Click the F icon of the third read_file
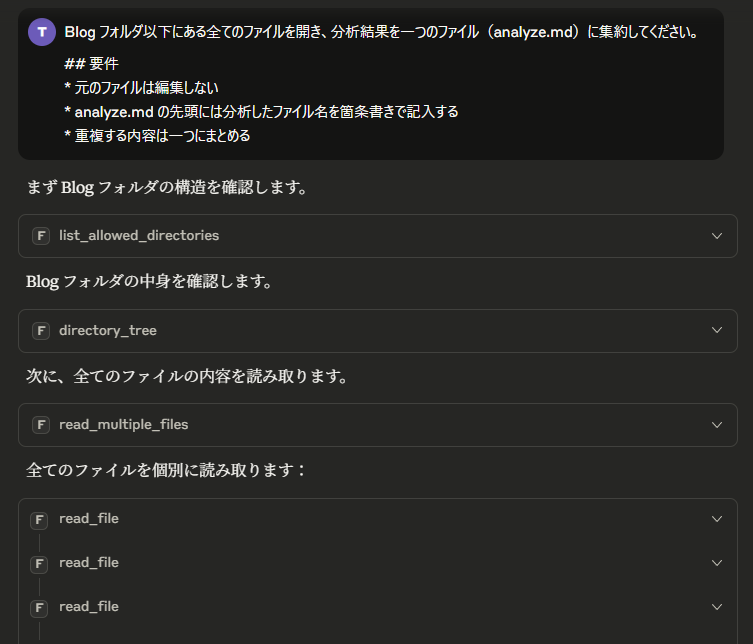 pos(39,608)
